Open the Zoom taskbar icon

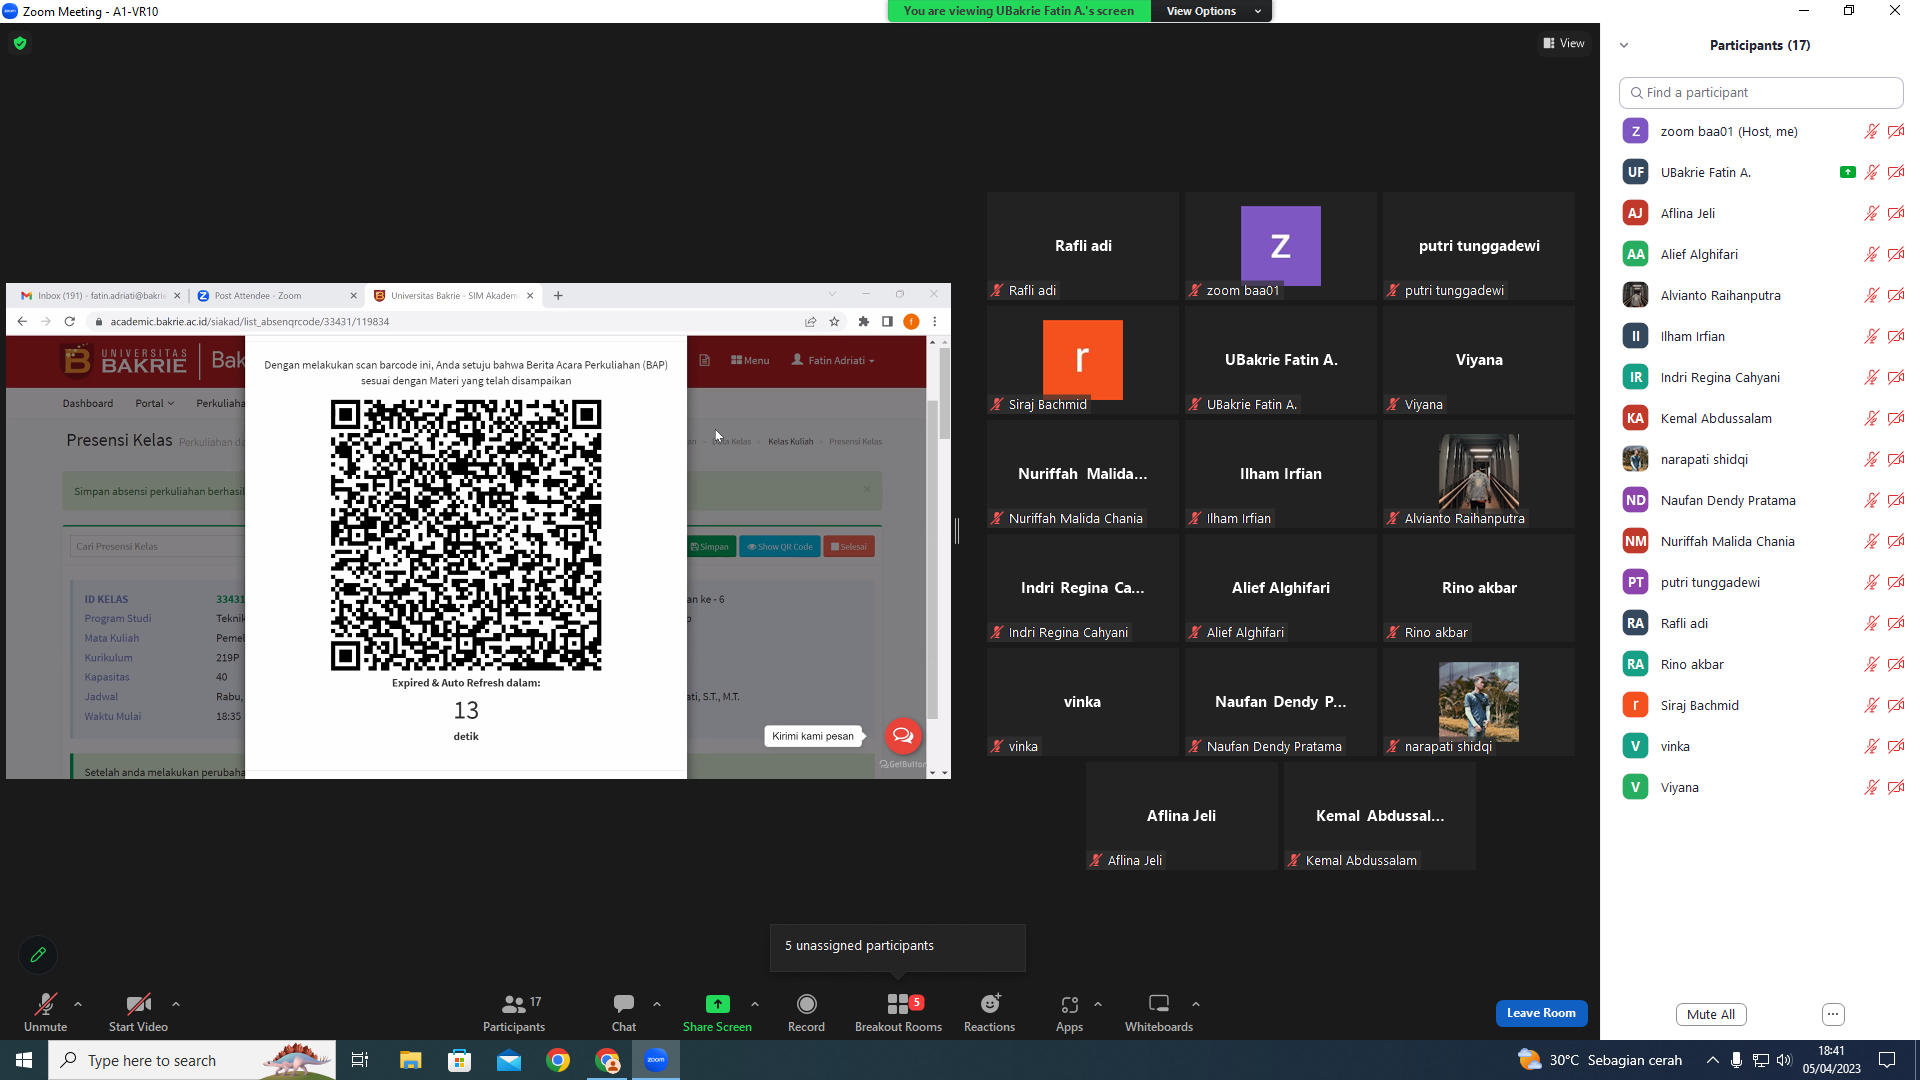point(656,1060)
